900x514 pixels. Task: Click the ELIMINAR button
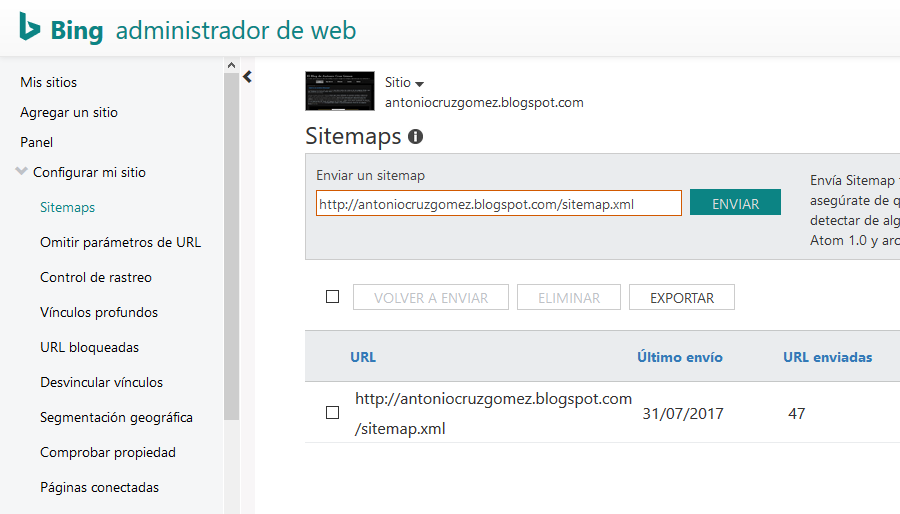pos(569,297)
